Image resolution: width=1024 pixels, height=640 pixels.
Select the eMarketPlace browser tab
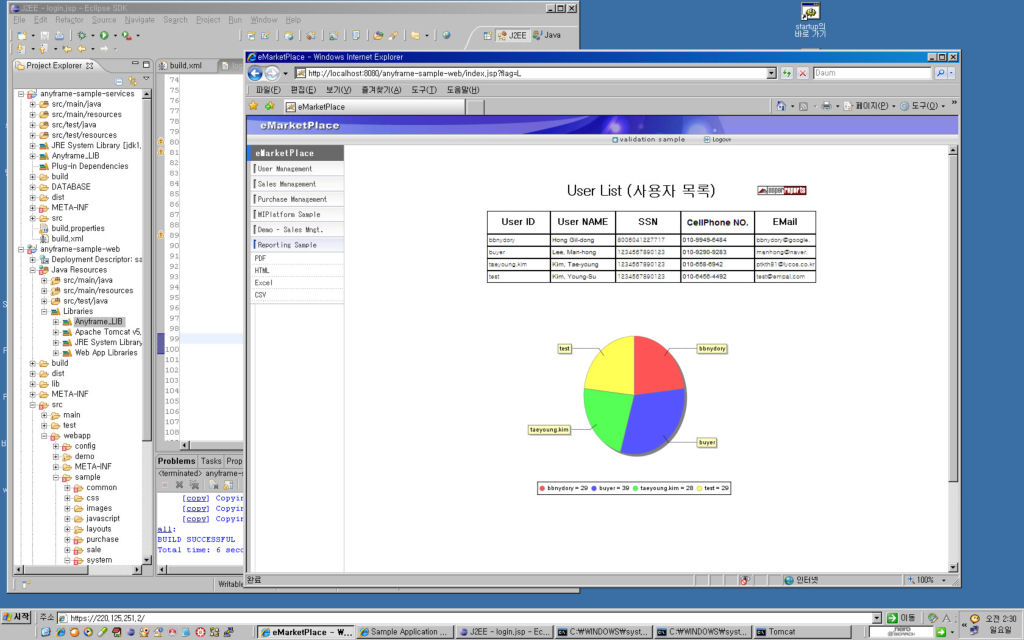[x=374, y=106]
